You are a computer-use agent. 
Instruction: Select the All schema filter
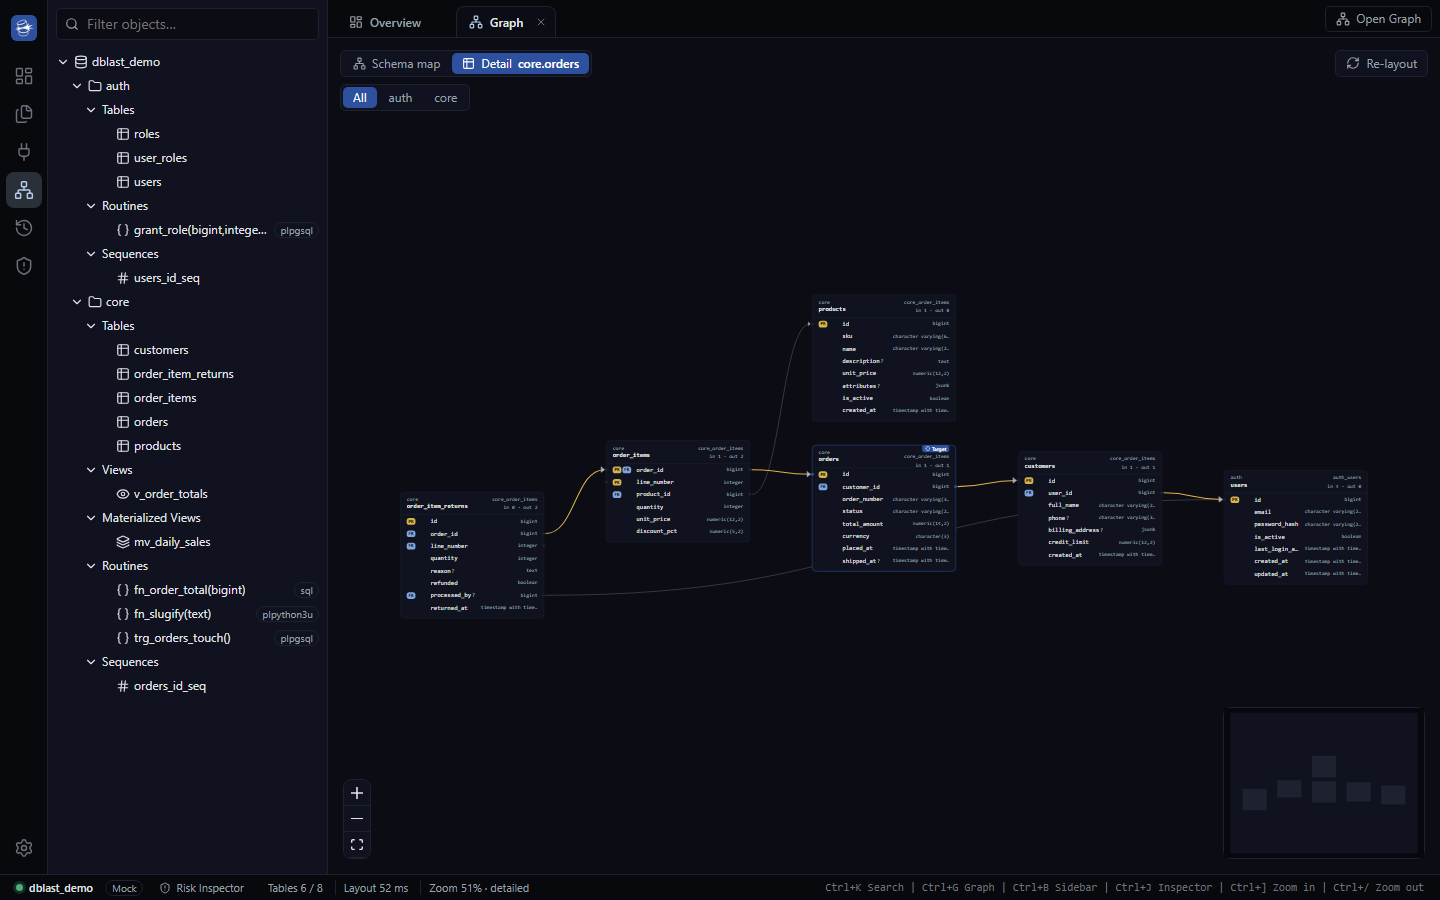tap(360, 98)
